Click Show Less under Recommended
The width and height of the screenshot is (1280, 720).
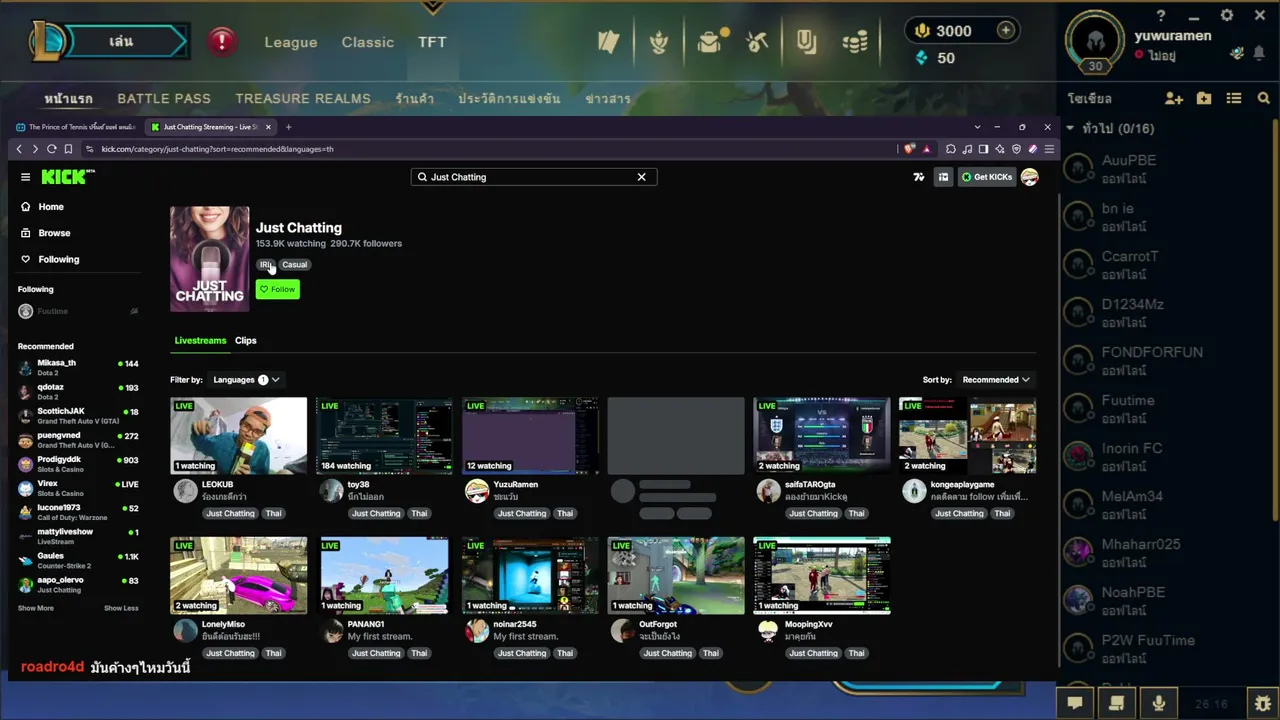pos(121,608)
